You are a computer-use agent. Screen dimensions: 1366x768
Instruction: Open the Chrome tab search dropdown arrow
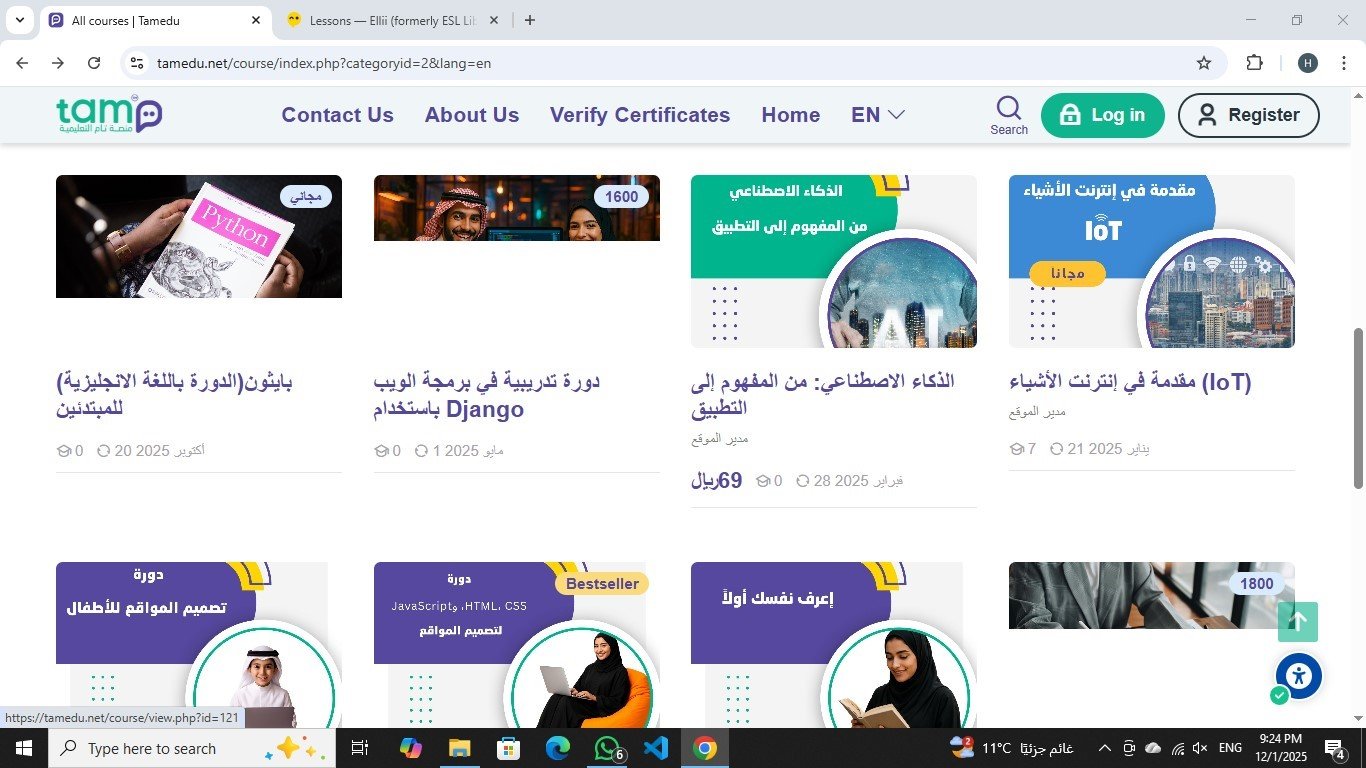(x=19, y=20)
